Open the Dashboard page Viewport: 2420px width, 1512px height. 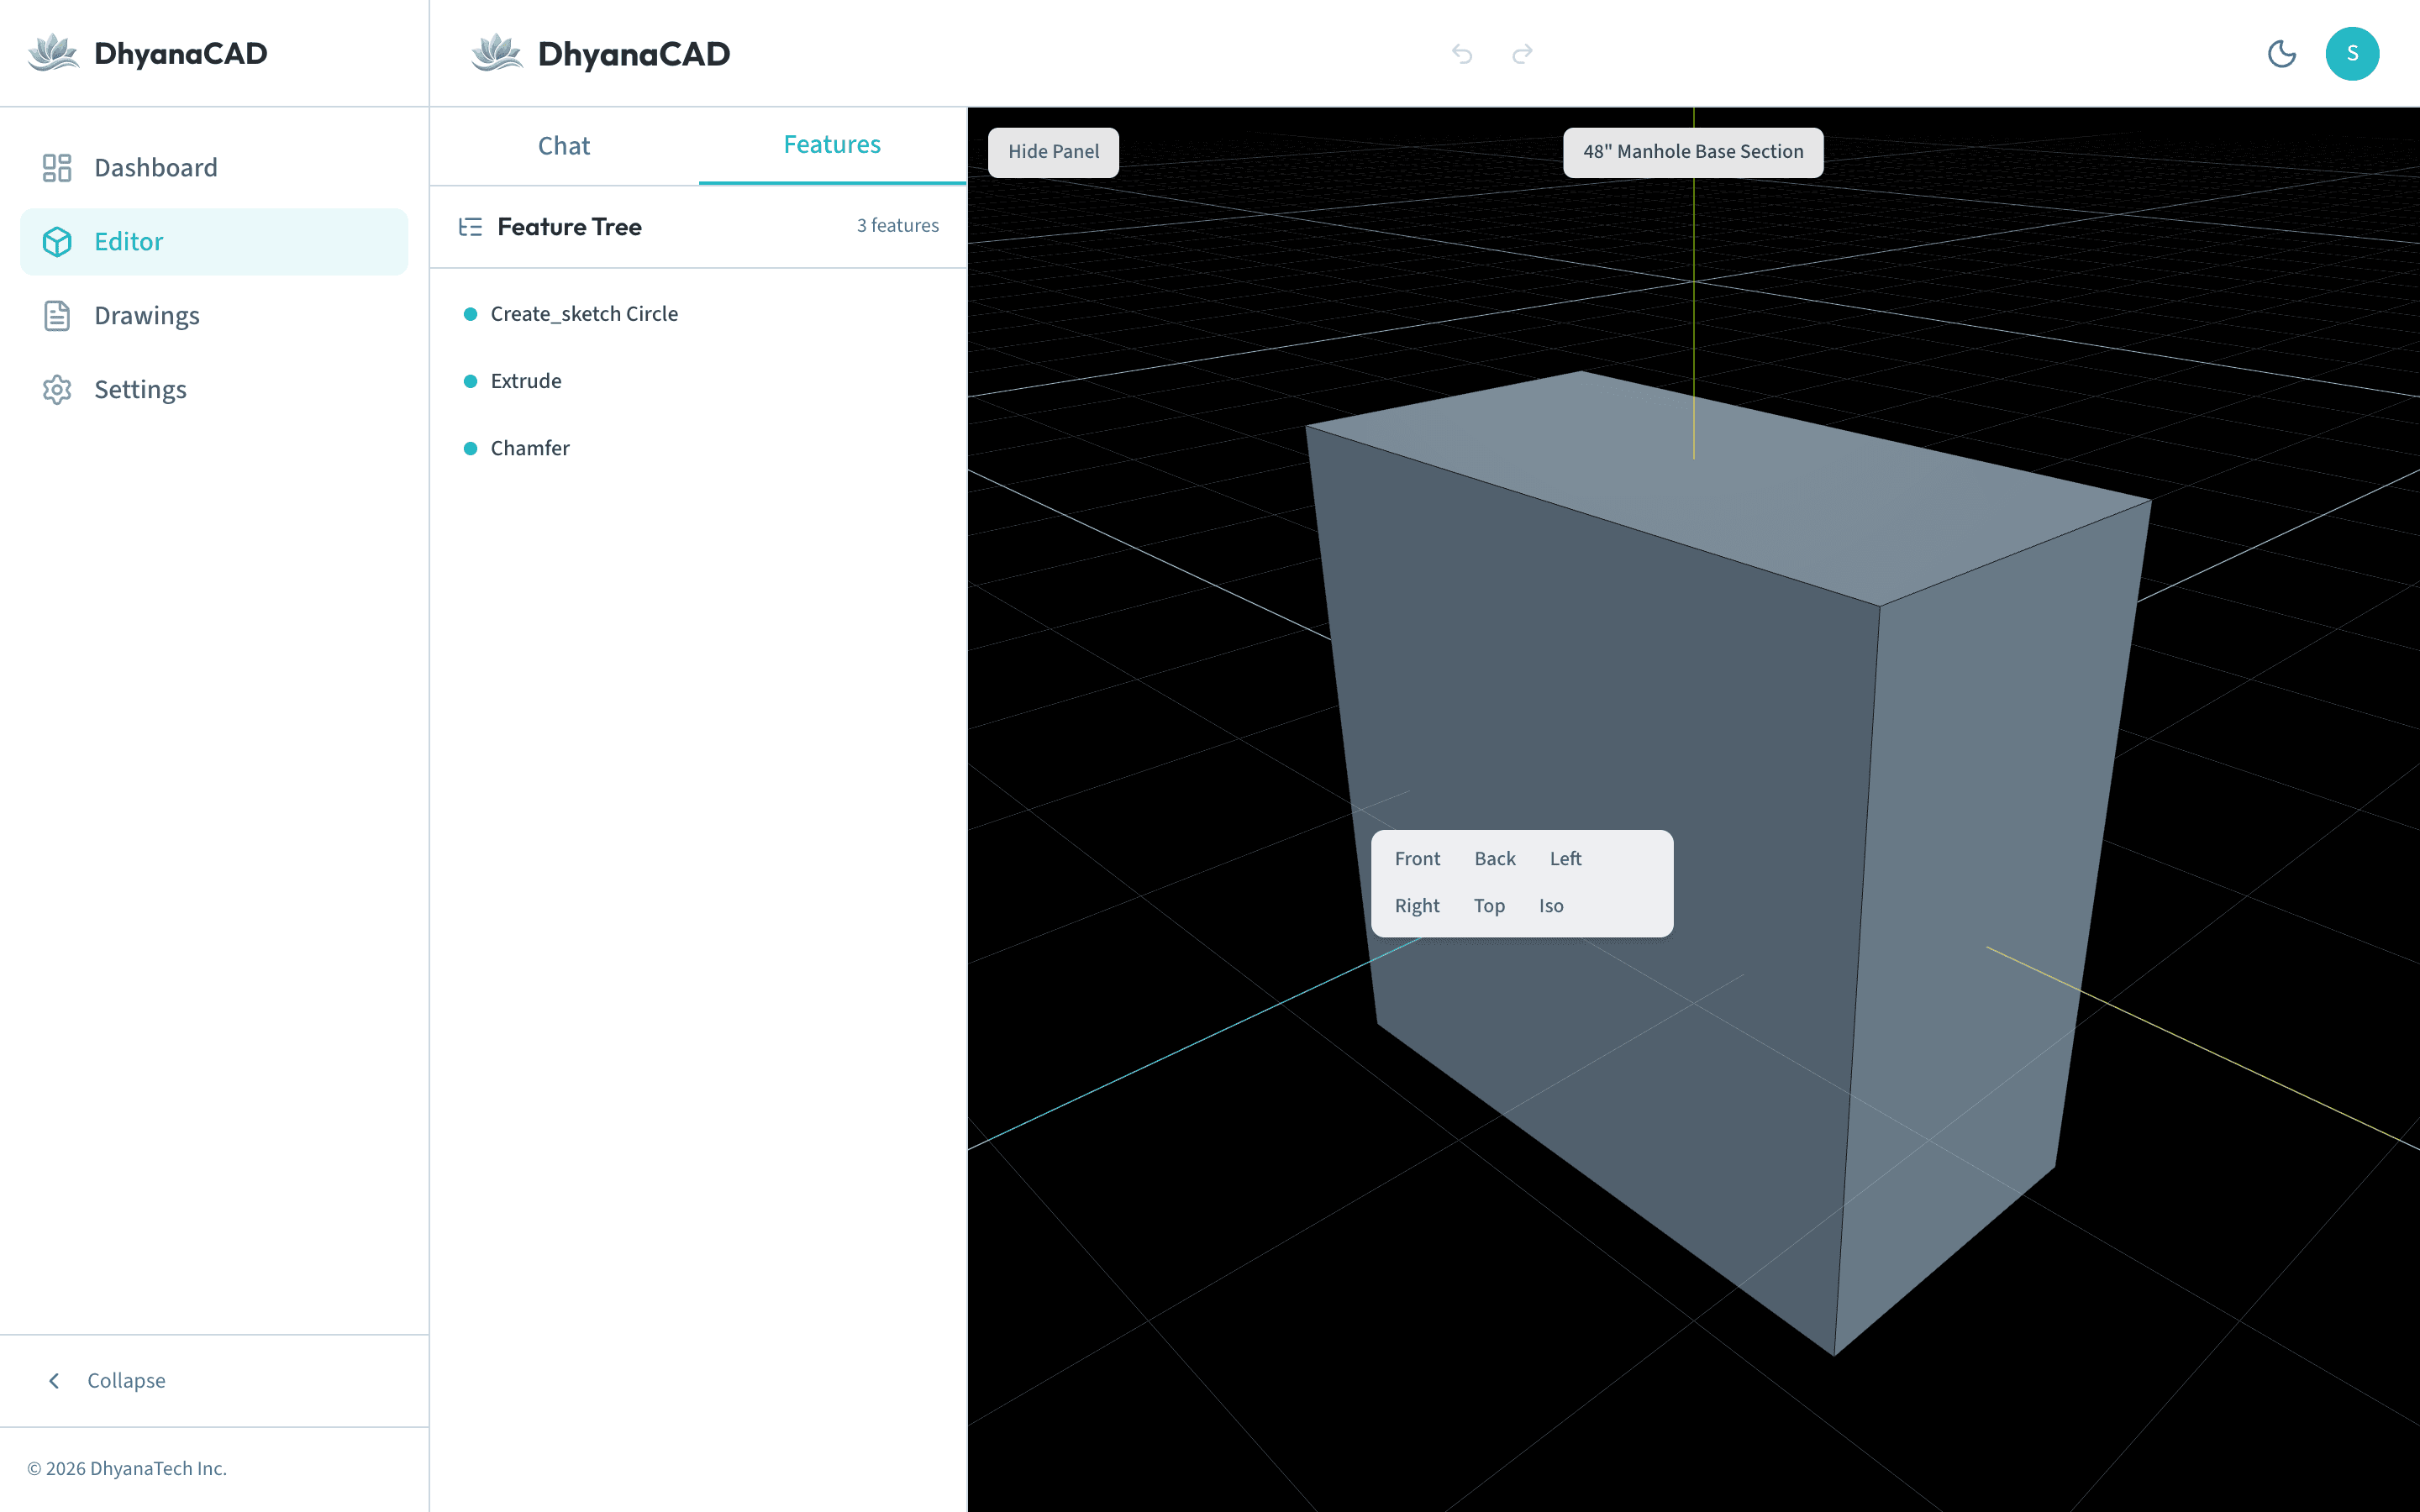pyautogui.click(x=214, y=167)
